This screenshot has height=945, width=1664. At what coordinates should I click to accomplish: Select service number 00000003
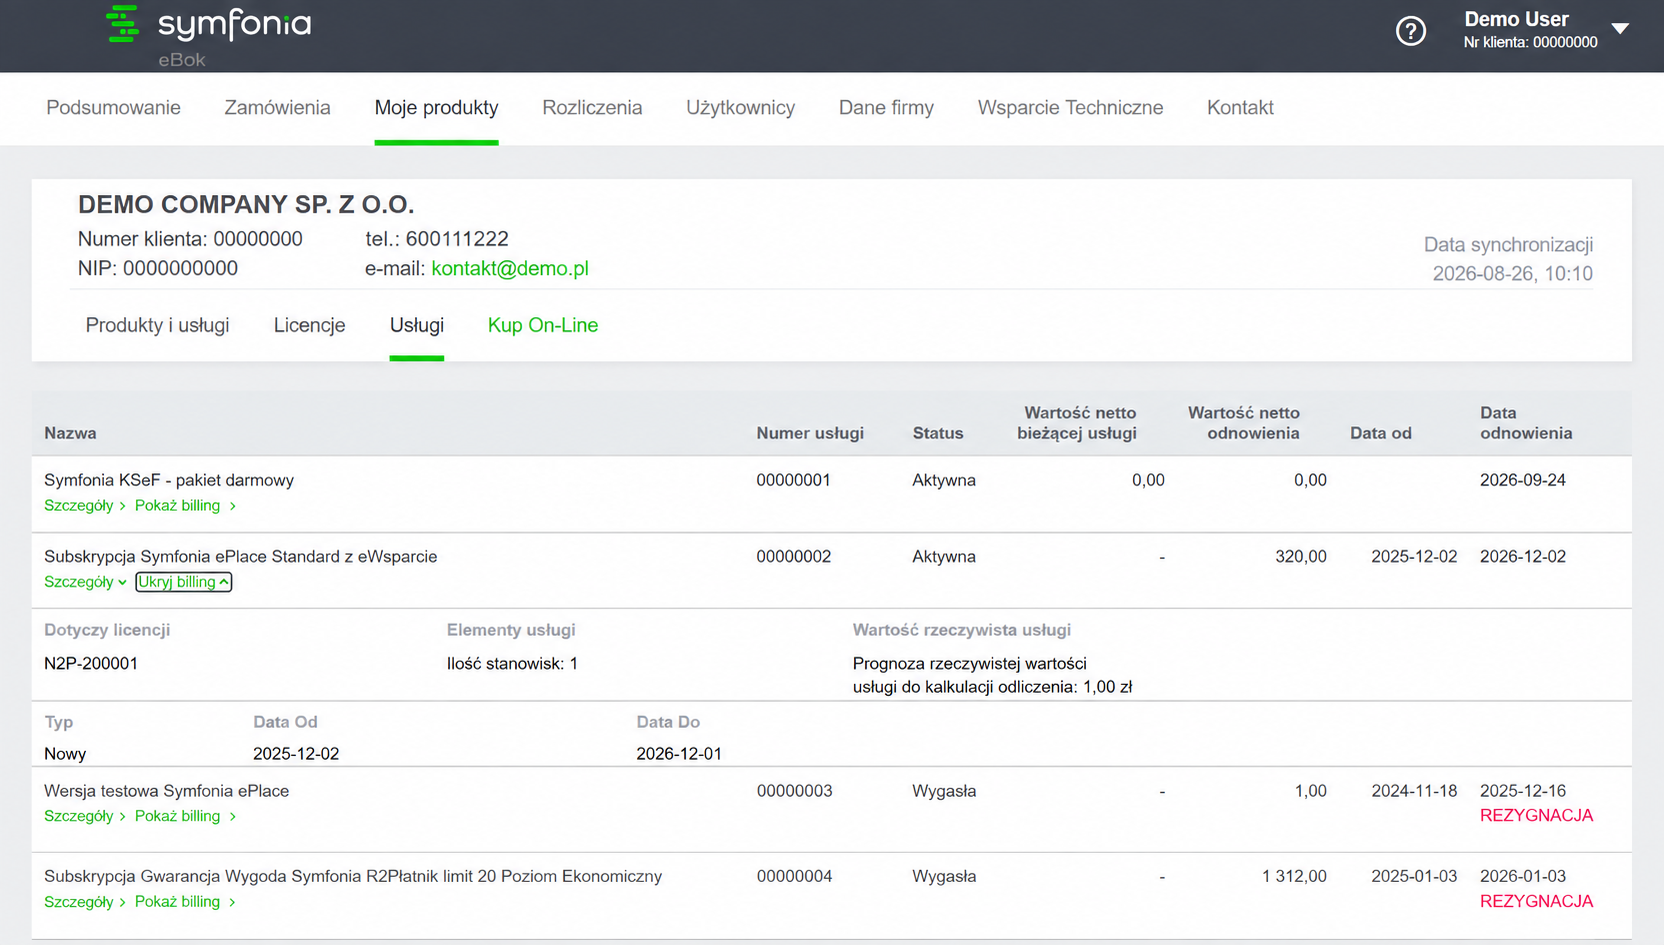[x=794, y=791]
